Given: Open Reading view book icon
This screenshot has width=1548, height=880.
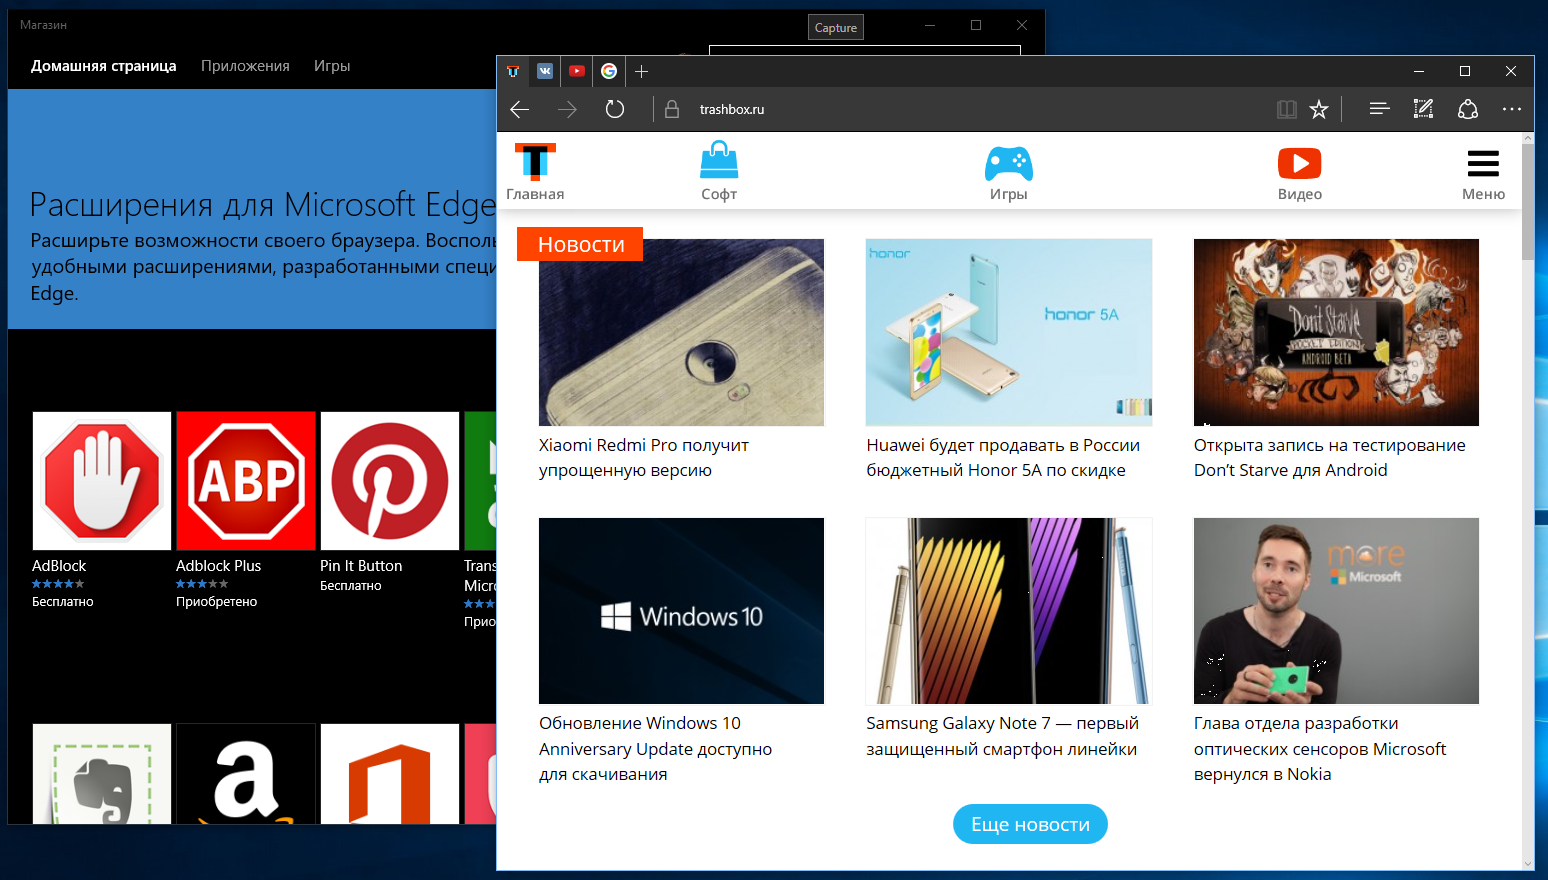Looking at the screenshot, I should (x=1287, y=109).
